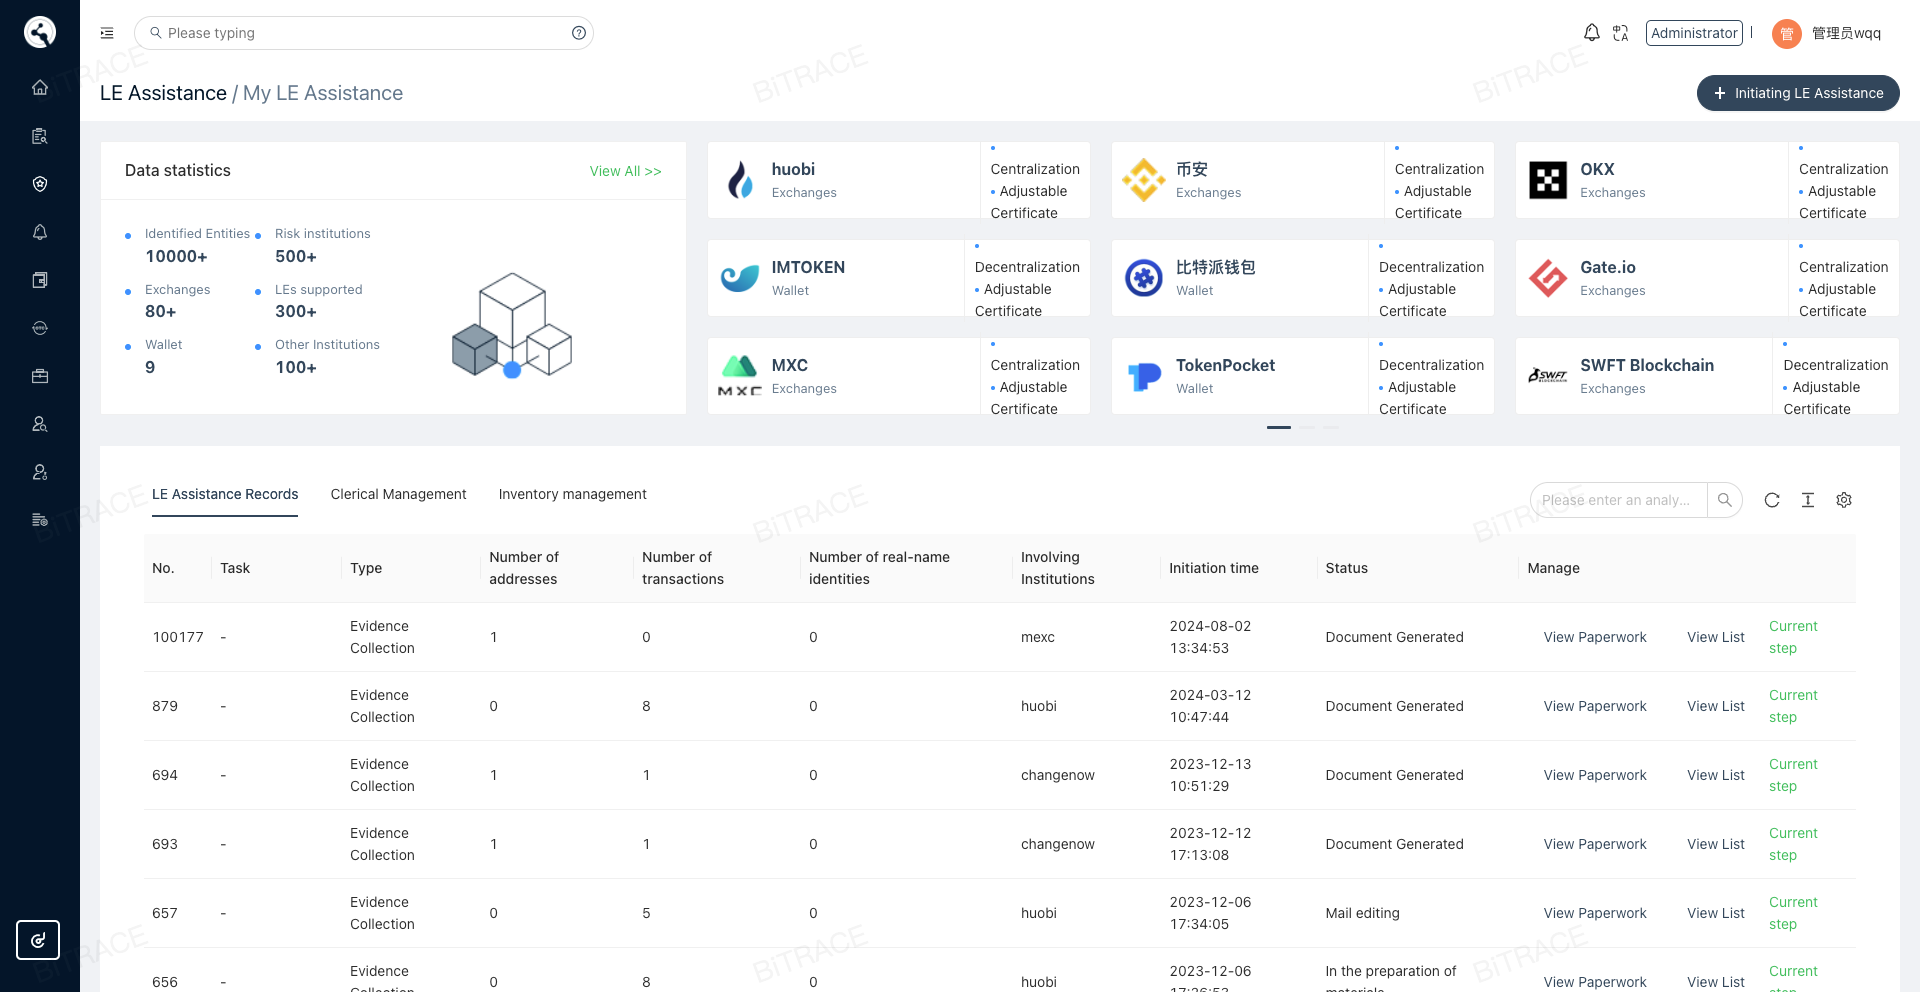Viewport: 1920px width, 992px height.
Task: Focus the records analysis search input
Action: pos(1618,500)
